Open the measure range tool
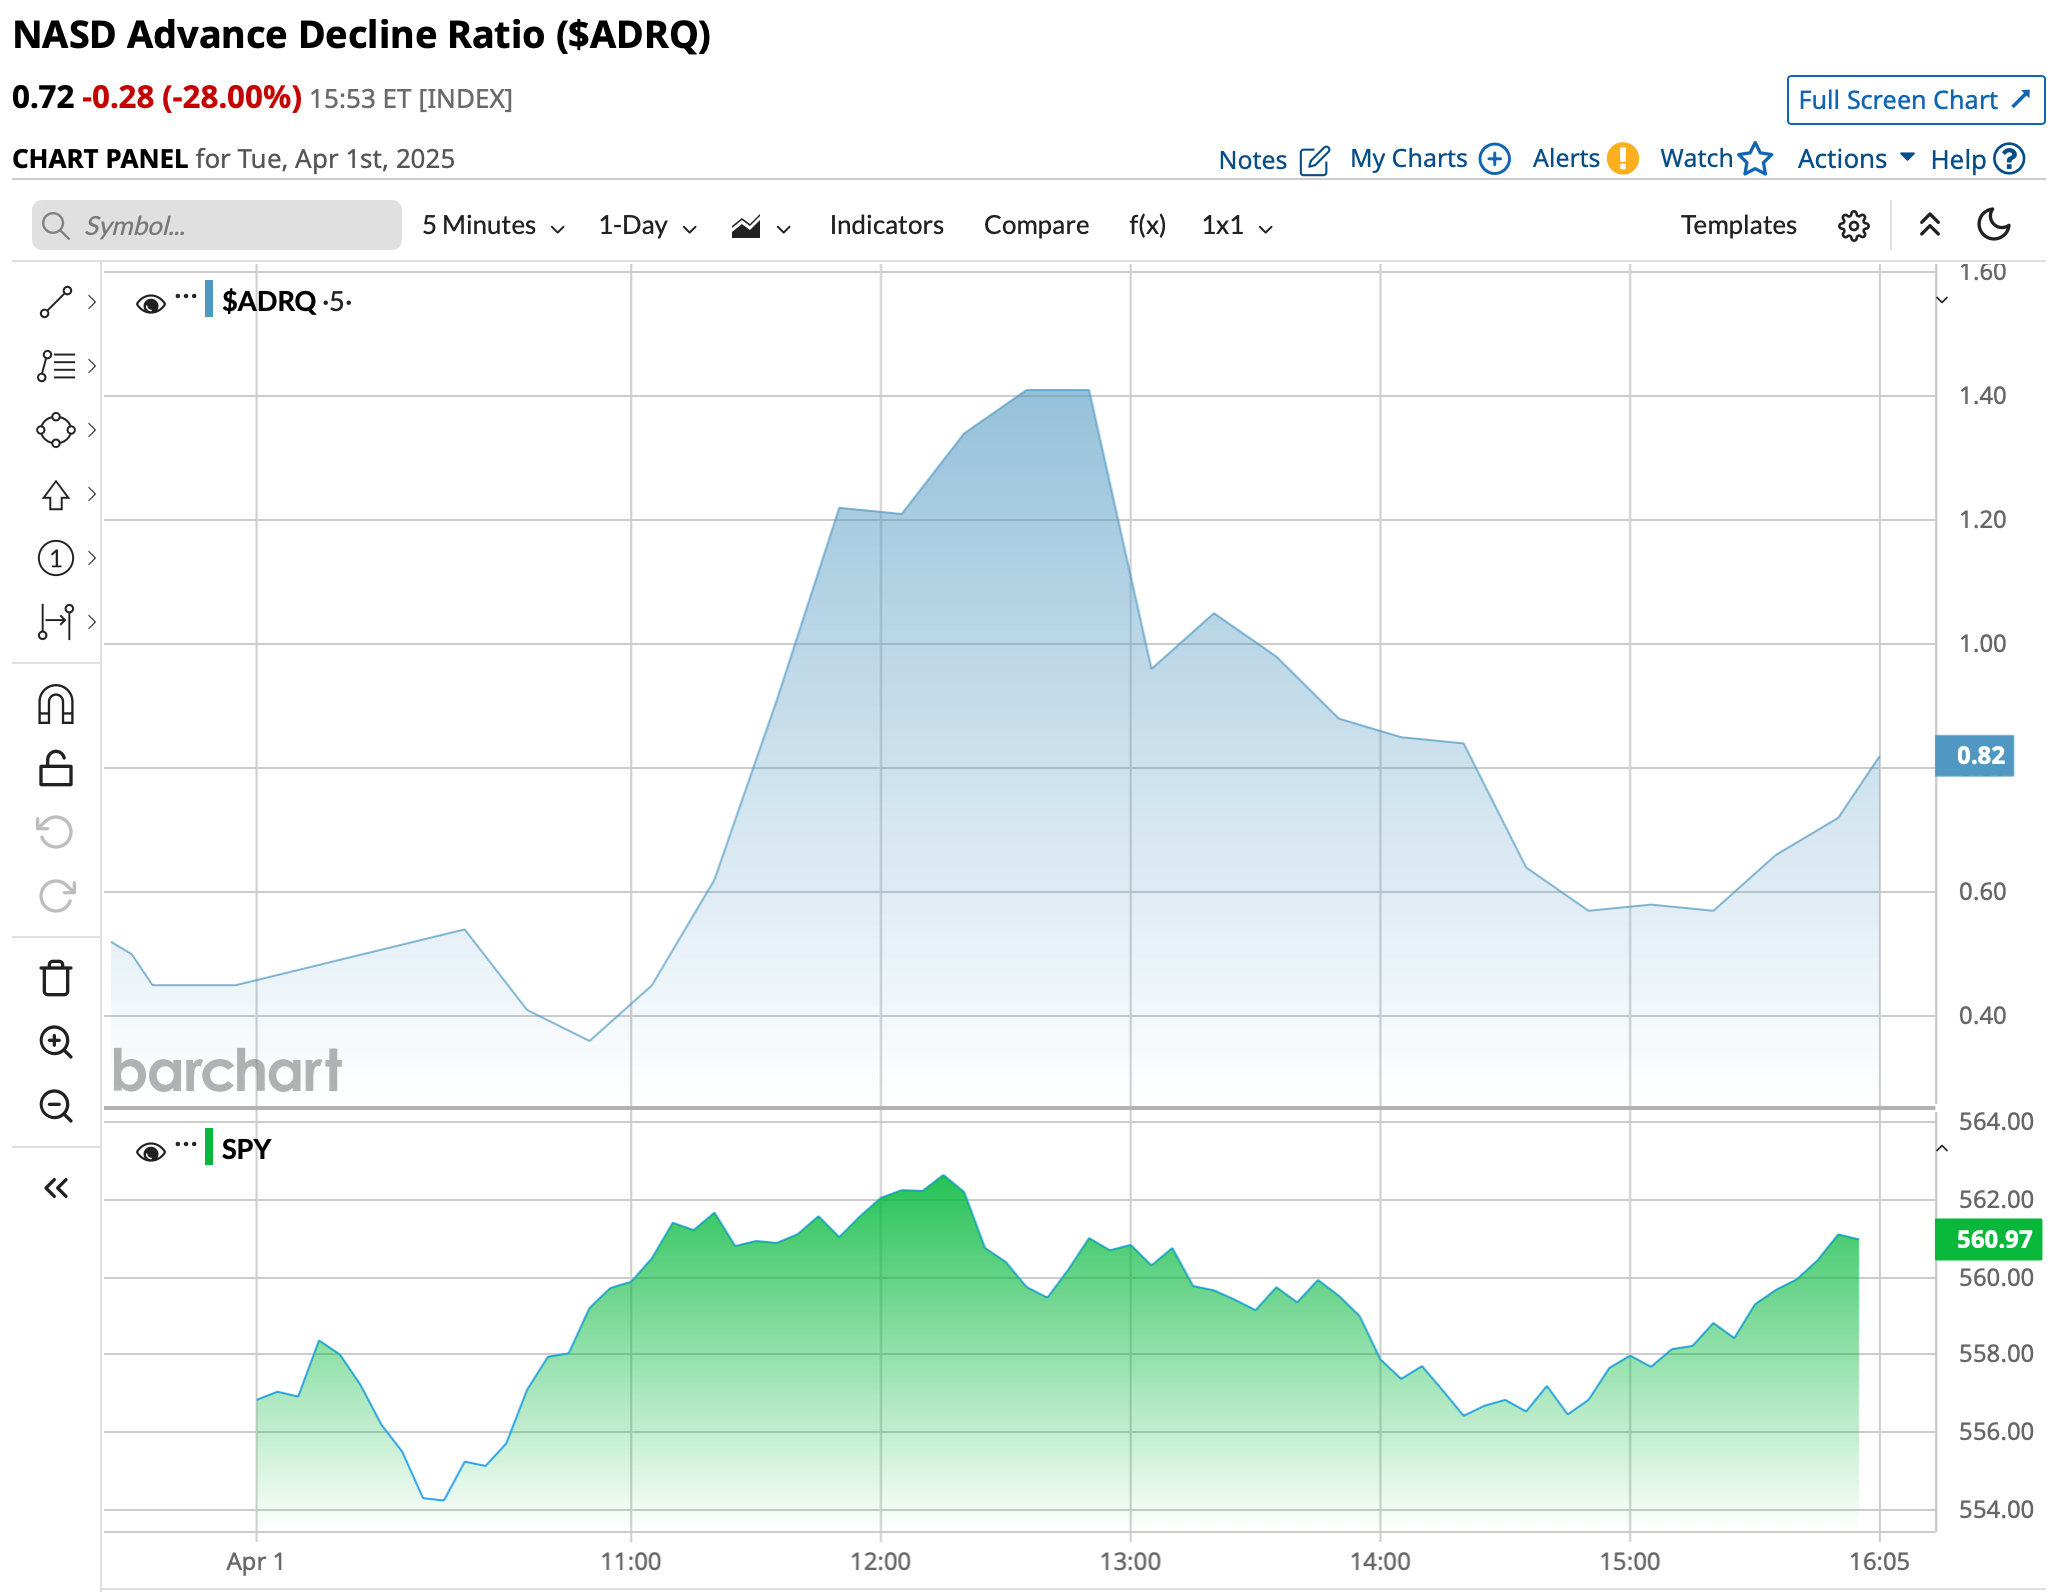This screenshot has width=2066, height=1592. coord(56,621)
